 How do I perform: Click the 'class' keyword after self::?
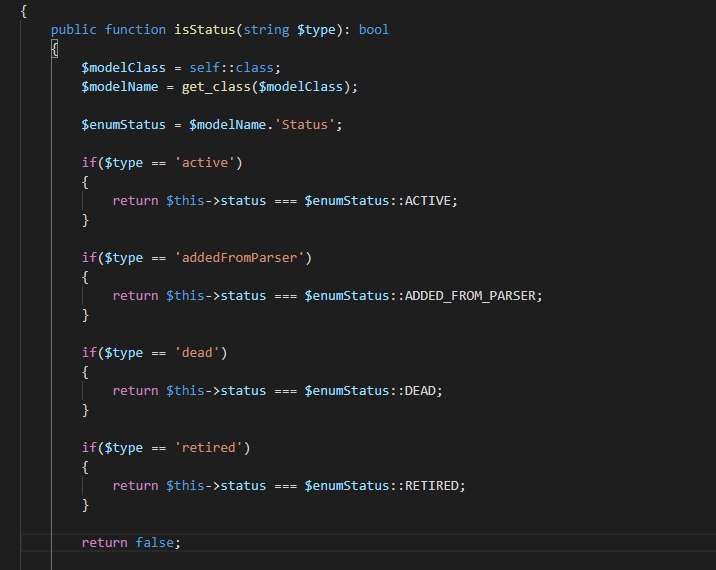click(254, 68)
